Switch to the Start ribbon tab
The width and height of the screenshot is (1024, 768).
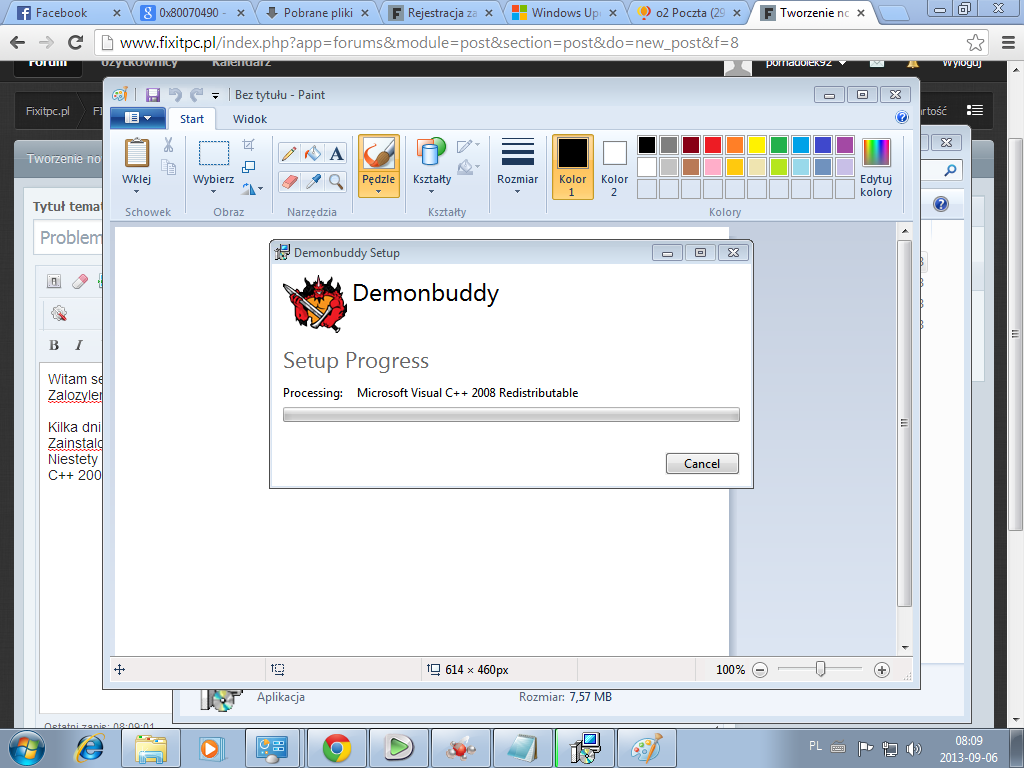(192, 119)
